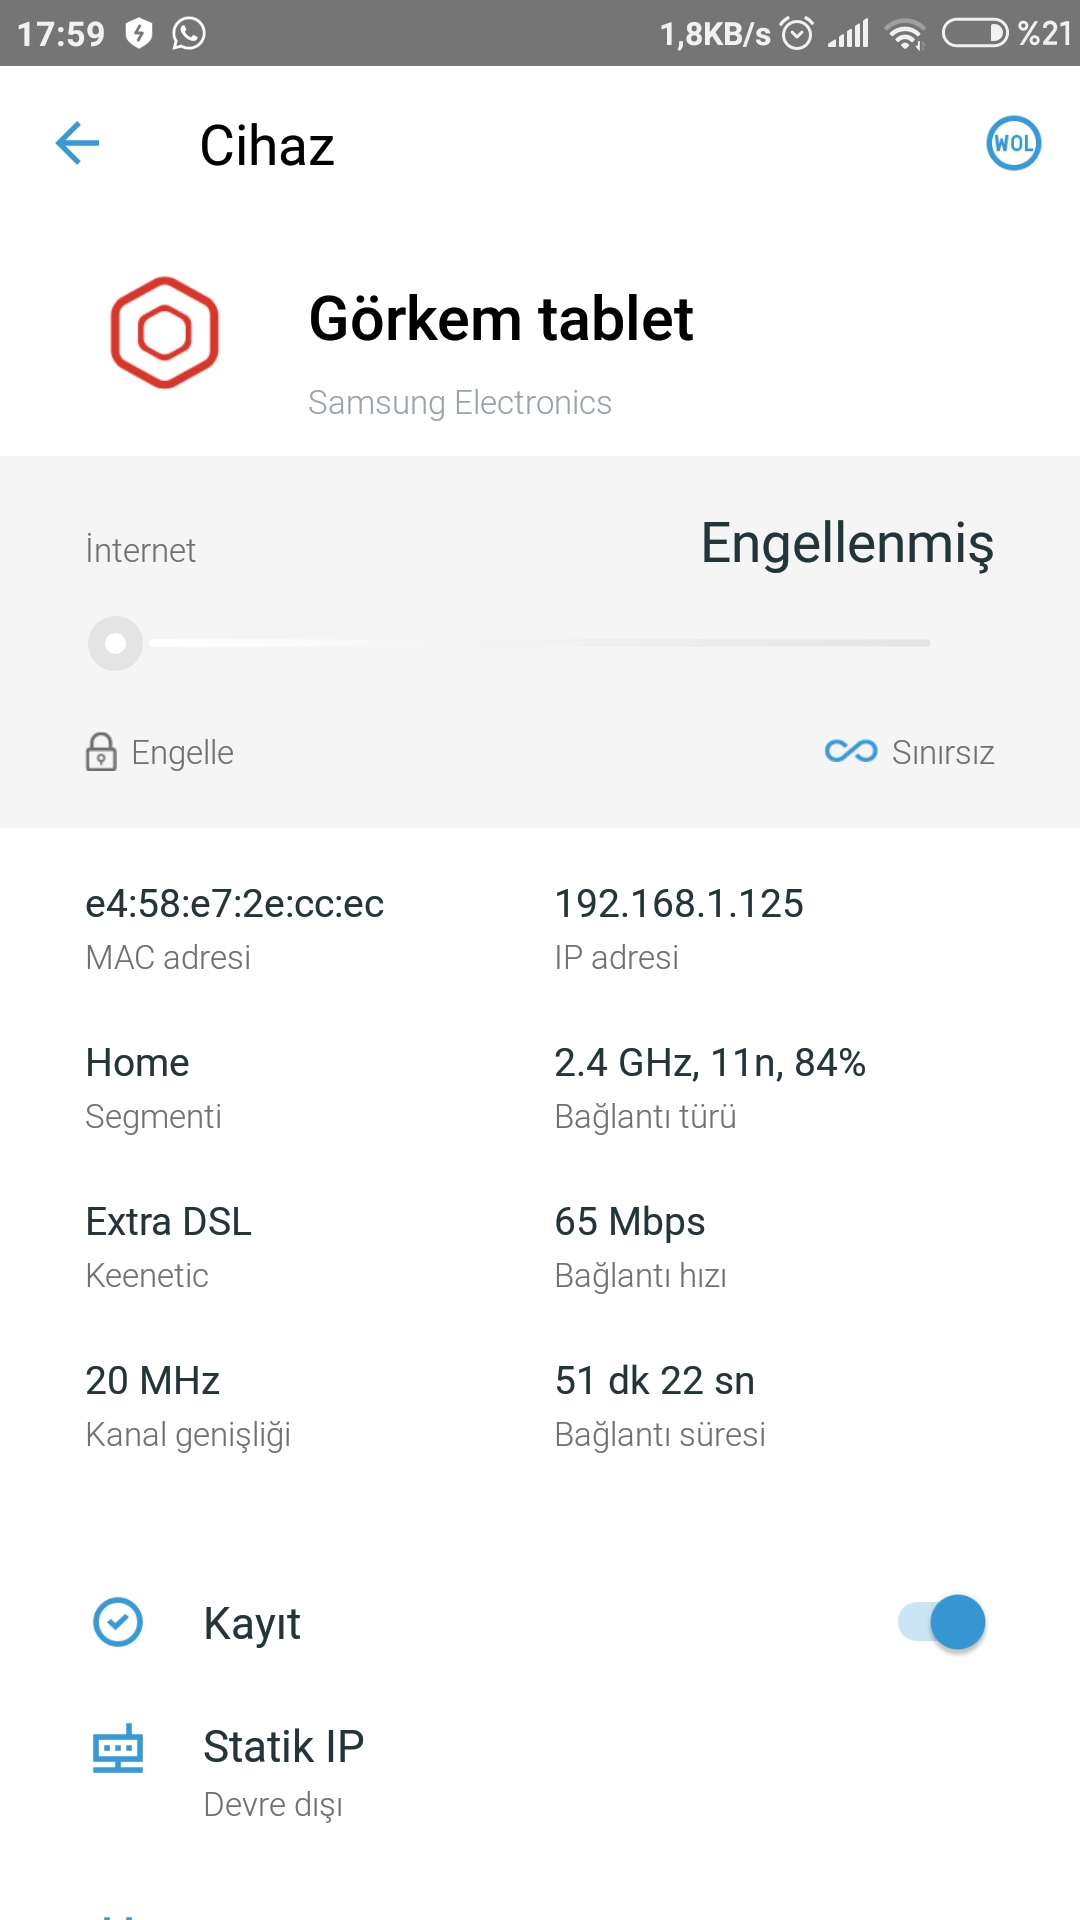
Task: Tap the Engellenmiş internet status text
Action: point(847,544)
